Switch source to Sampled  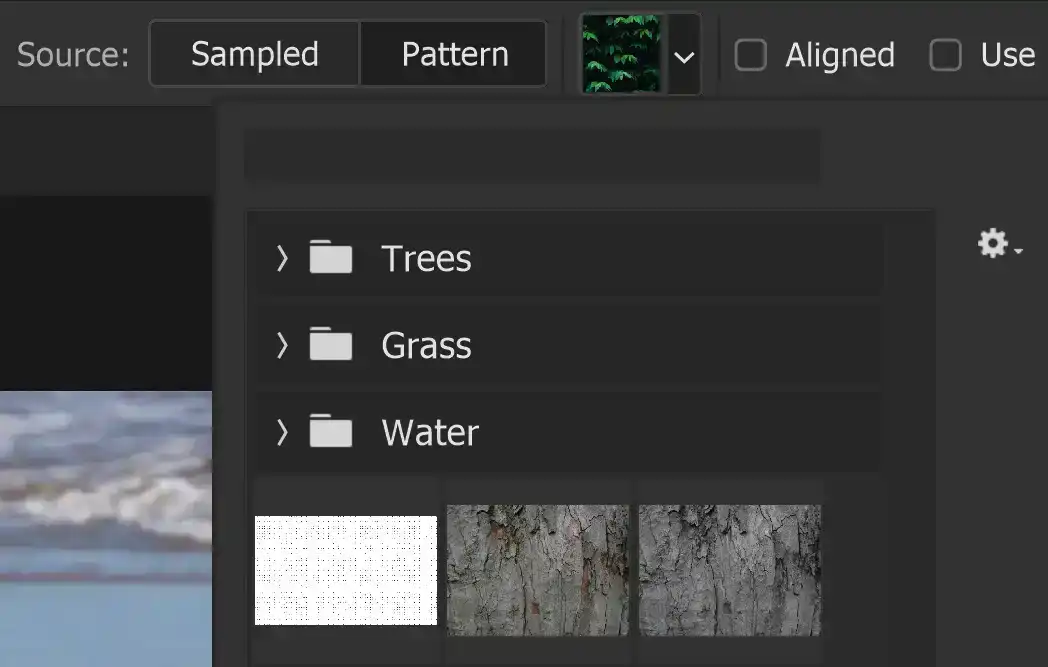click(253, 53)
